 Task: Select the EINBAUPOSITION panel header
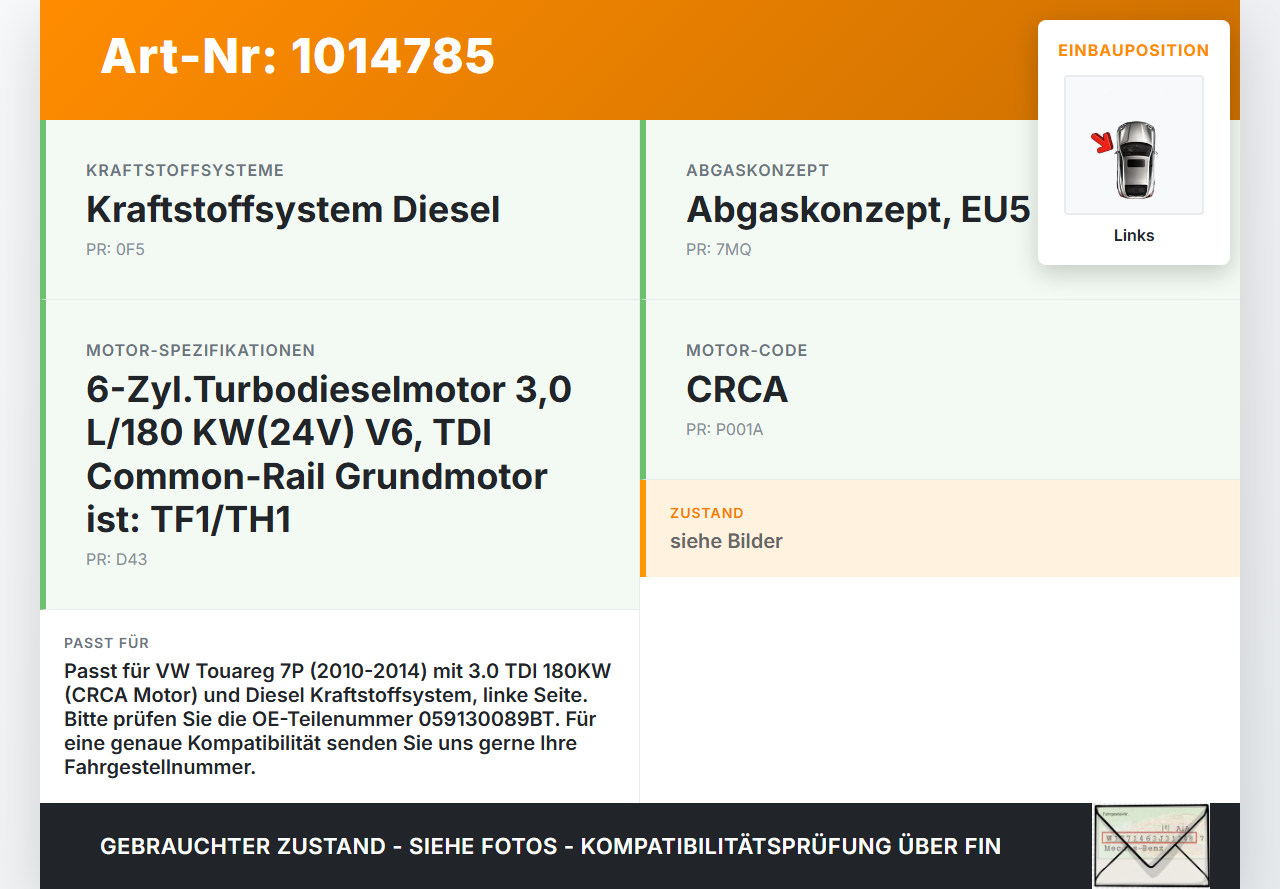[x=1133, y=50]
